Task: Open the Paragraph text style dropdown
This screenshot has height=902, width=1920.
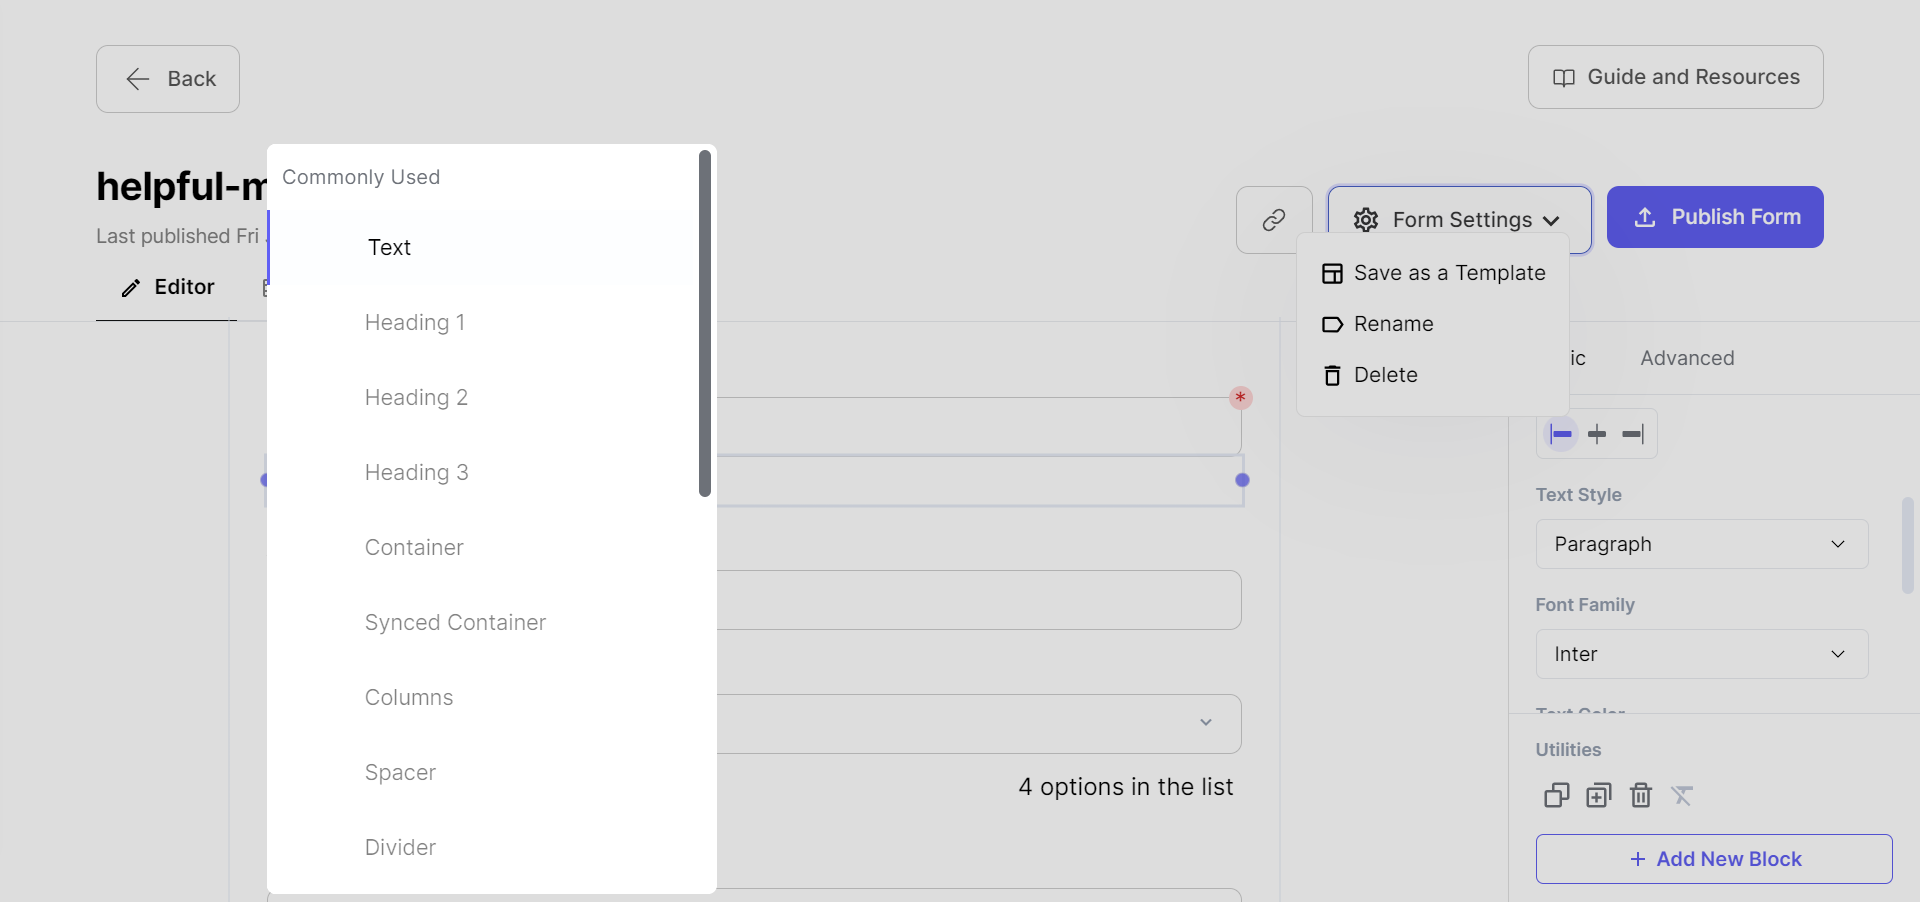Action: point(1701,544)
